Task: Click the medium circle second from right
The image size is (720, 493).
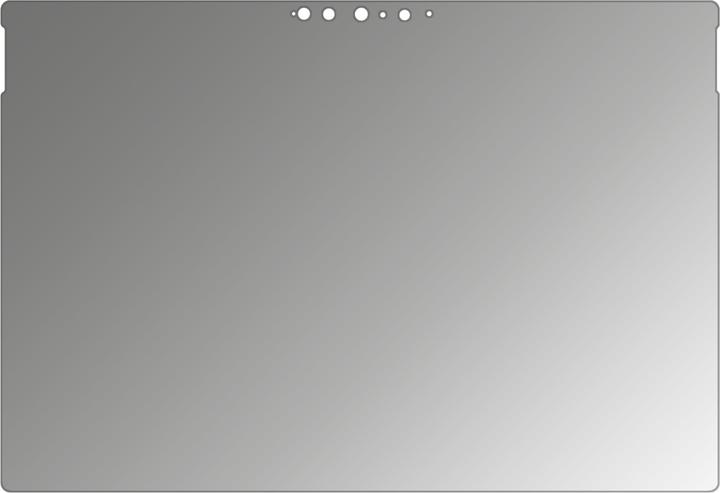Action: point(404,15)
